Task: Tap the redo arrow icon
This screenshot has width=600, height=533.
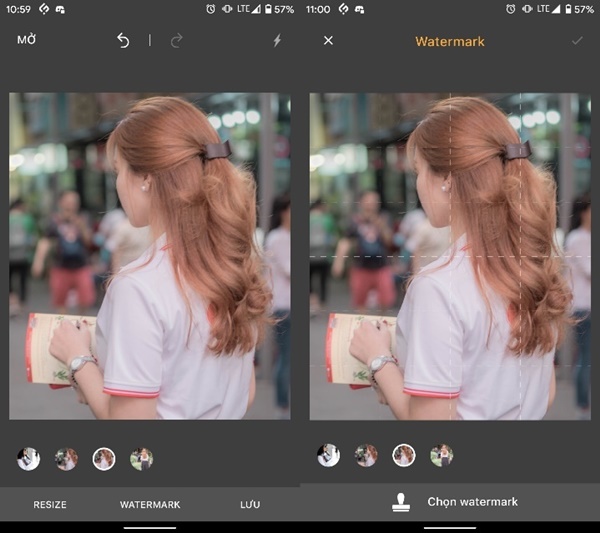Action: [x=177, y=41]
